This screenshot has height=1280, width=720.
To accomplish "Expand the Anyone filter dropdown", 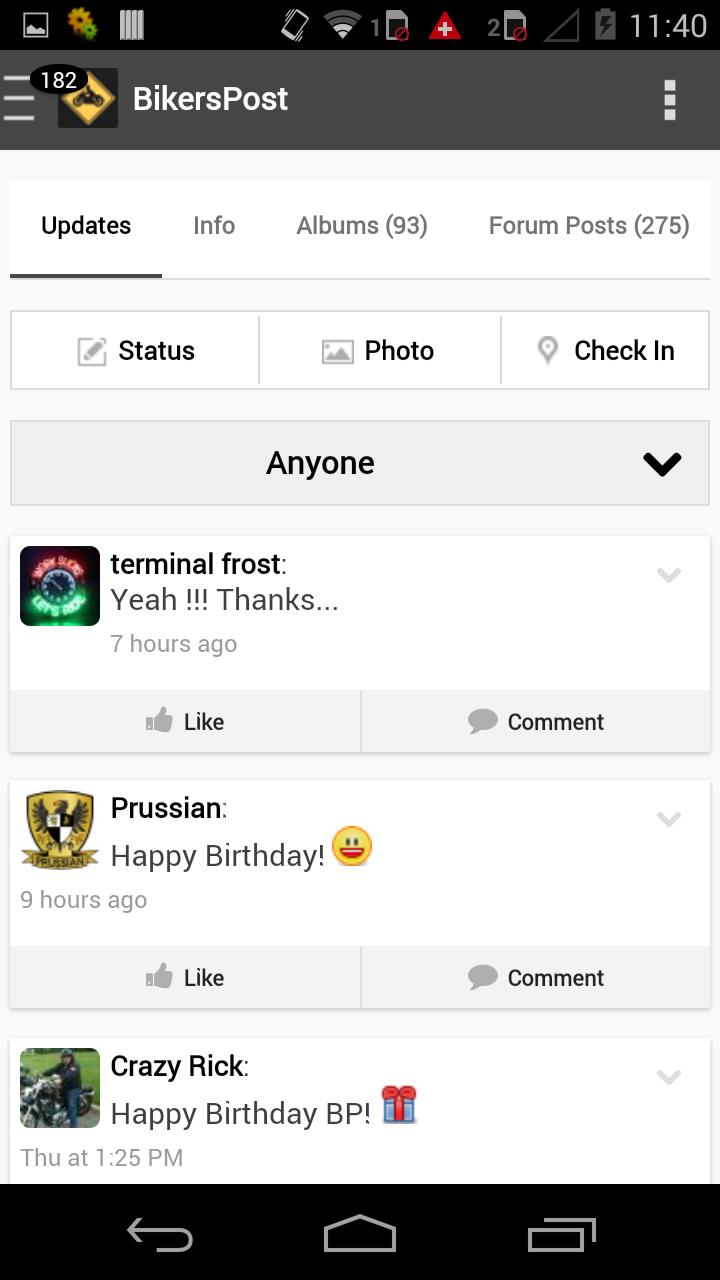I will 360,463.
